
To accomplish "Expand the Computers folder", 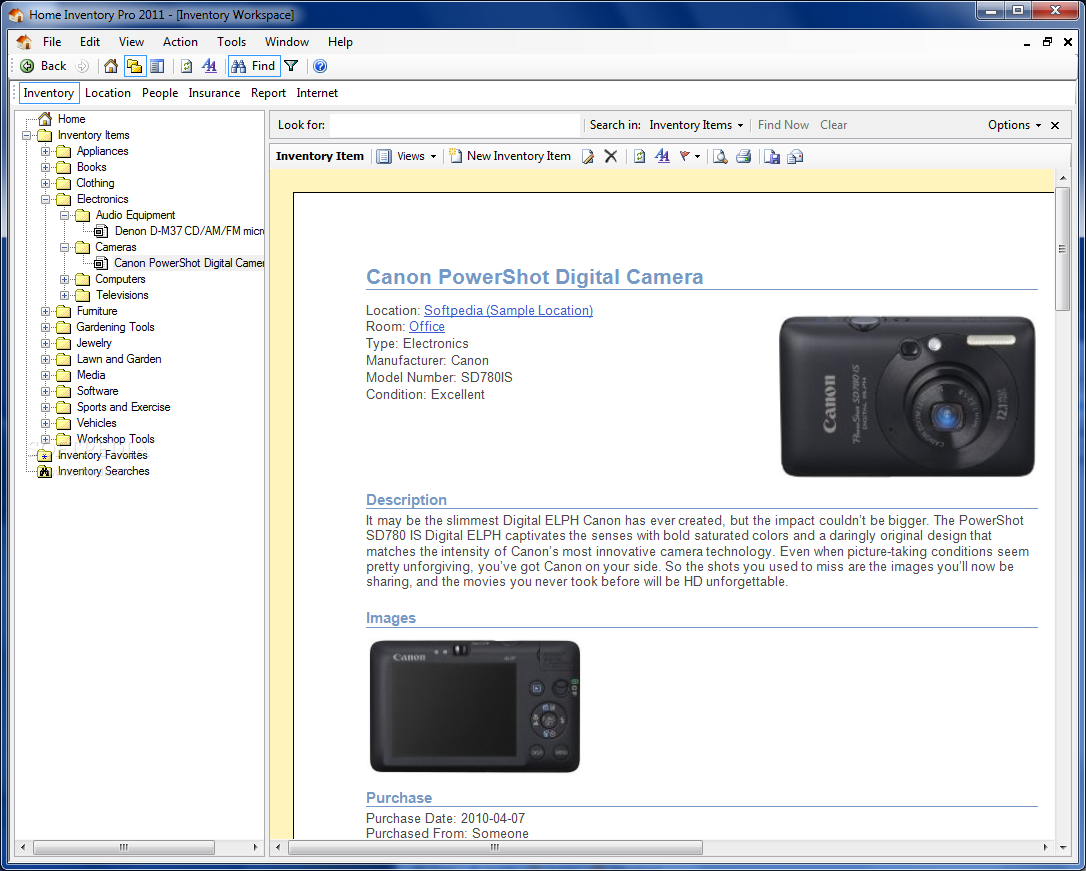I will point(64,280).
